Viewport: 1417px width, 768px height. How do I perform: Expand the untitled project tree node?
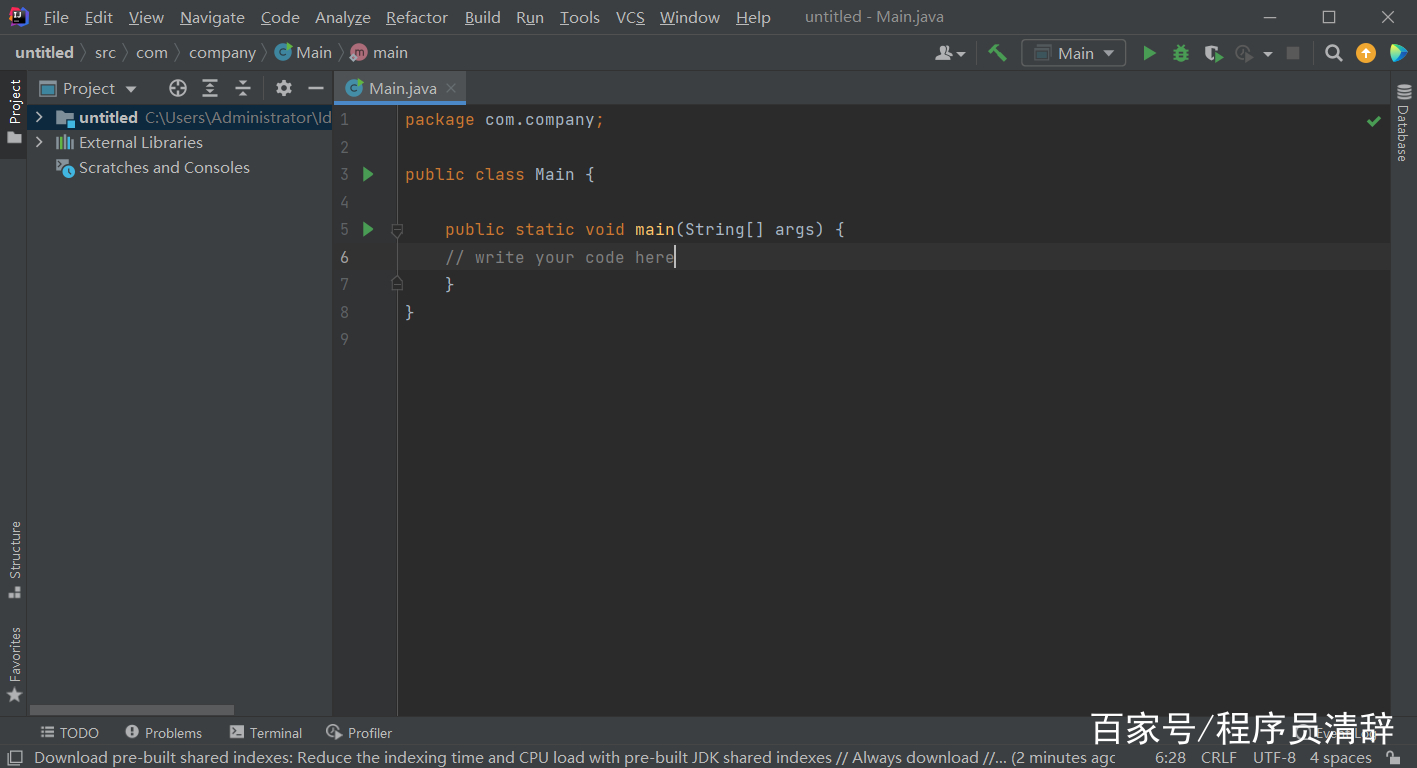[x=39, y=117]
